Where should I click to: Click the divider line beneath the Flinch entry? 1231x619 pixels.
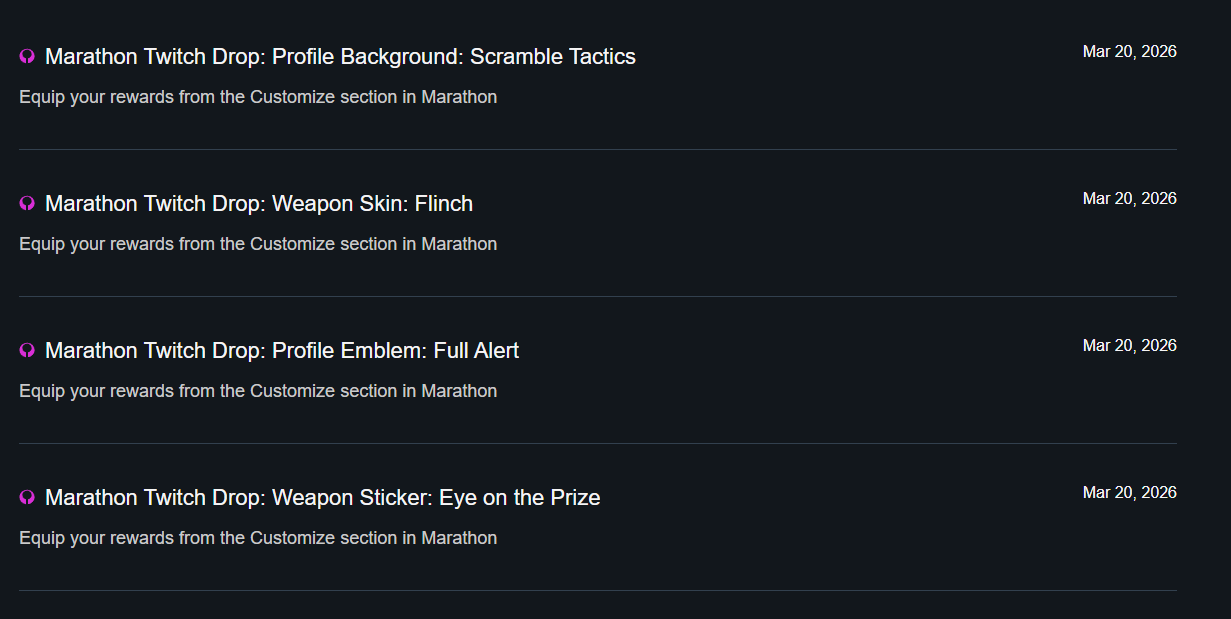coord(598,296)
